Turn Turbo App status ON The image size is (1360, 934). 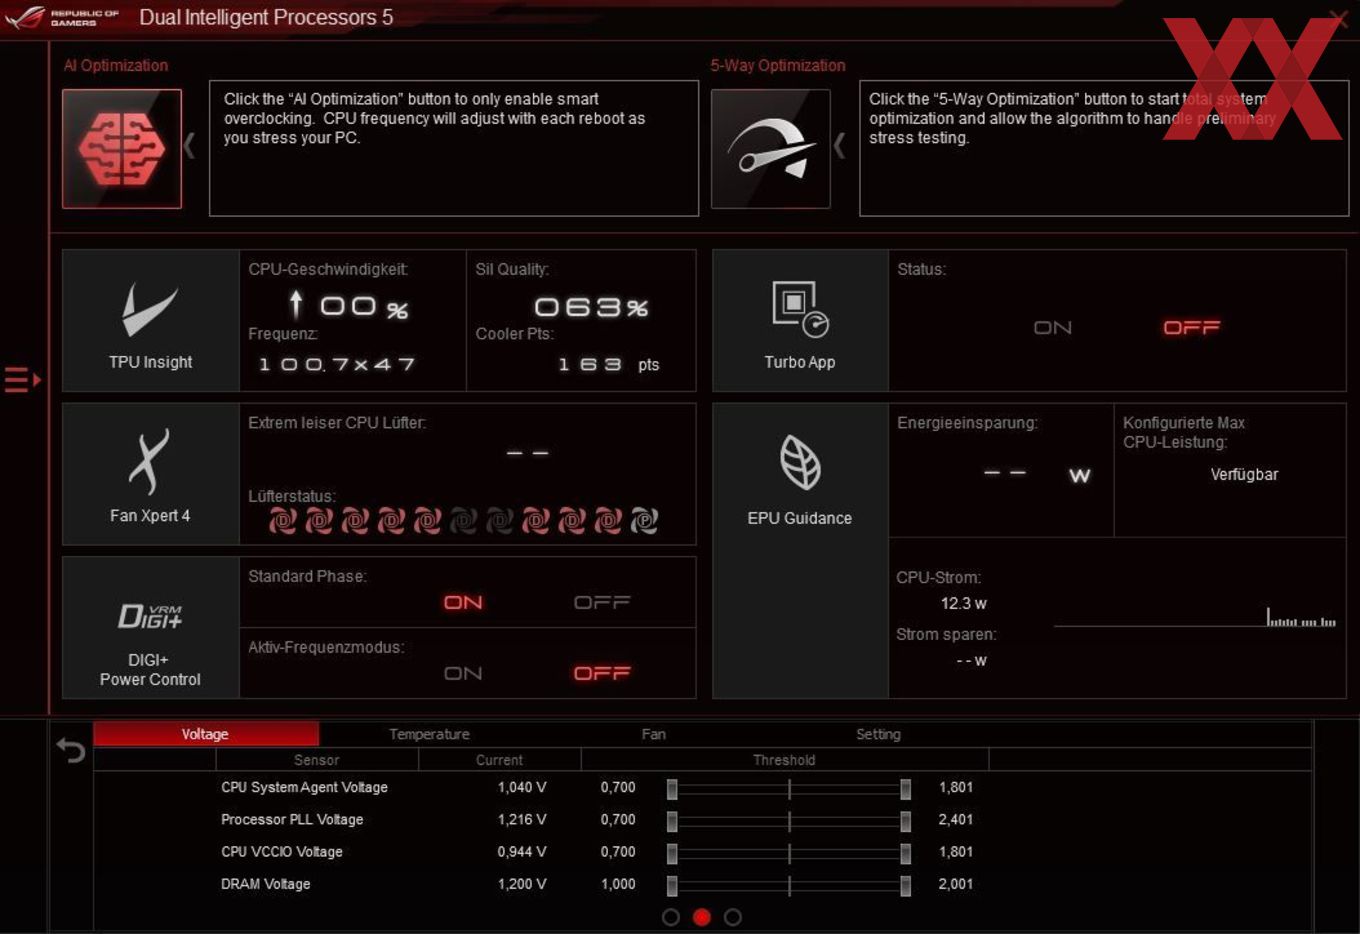pyautogui.click(x=1053, y=328)
